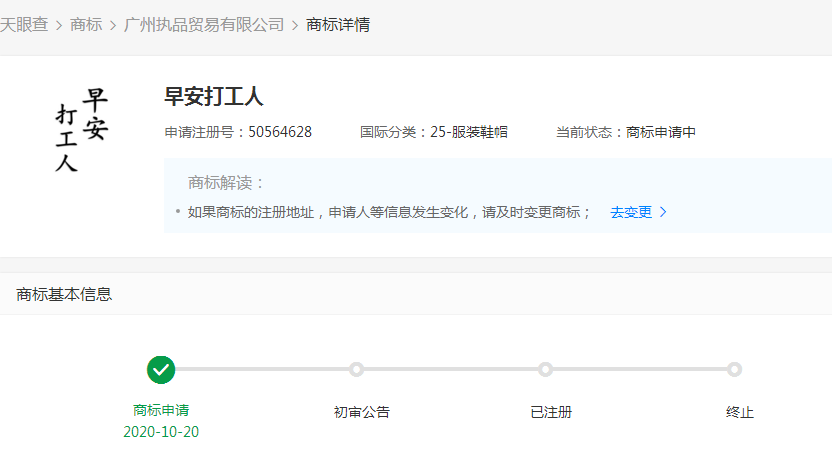Click the 去变更 link
Image resolution: width=832 pixels, height=449 pixels.
point(631,212)
